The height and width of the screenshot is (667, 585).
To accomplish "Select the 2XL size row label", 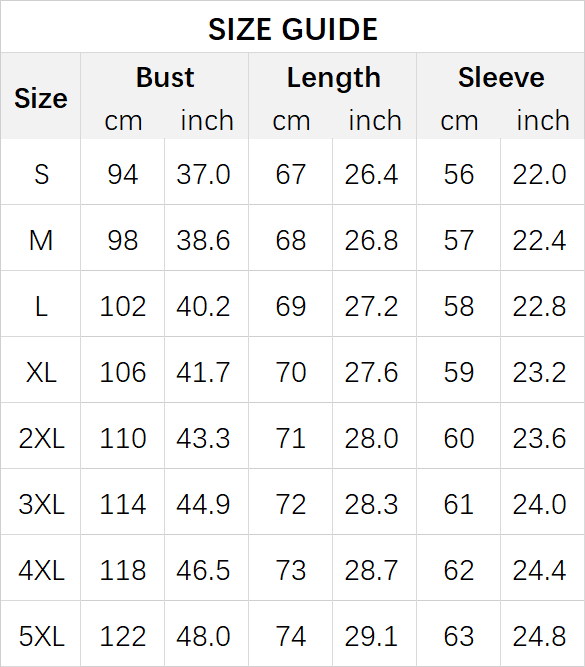I will [41, 438].
